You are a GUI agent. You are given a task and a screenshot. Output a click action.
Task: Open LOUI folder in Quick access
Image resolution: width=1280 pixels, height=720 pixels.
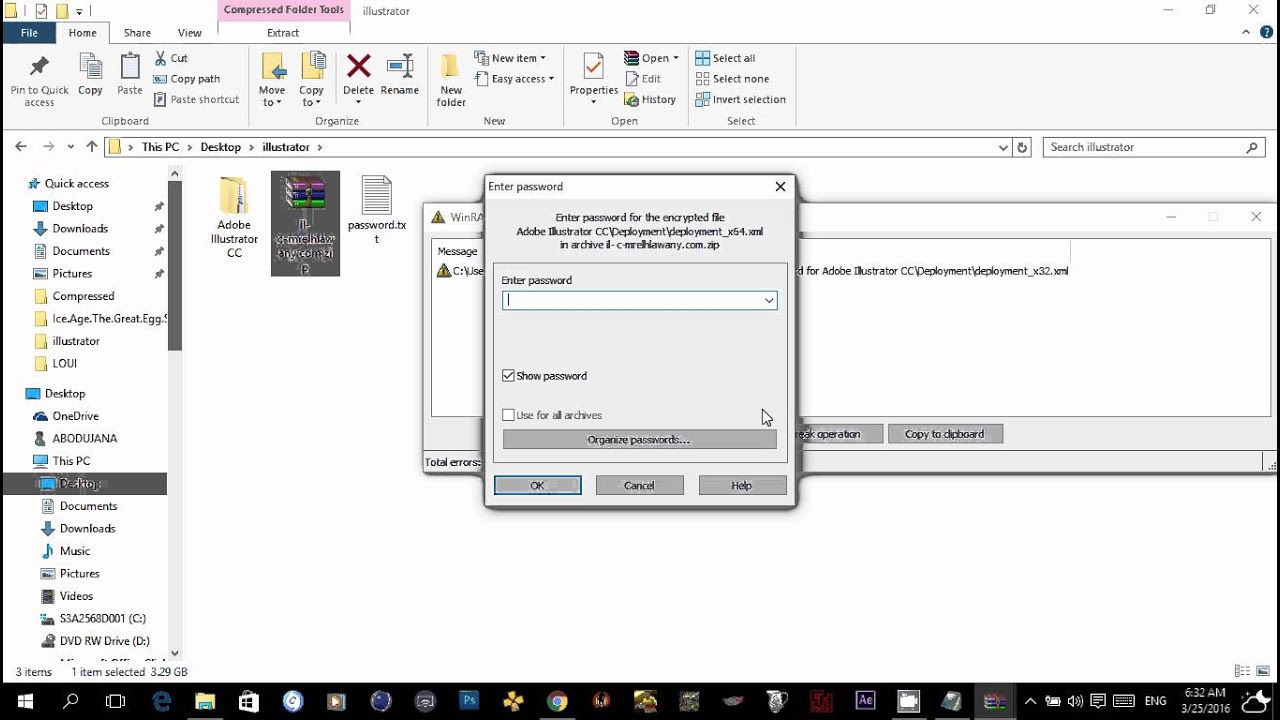click(64, 363)
